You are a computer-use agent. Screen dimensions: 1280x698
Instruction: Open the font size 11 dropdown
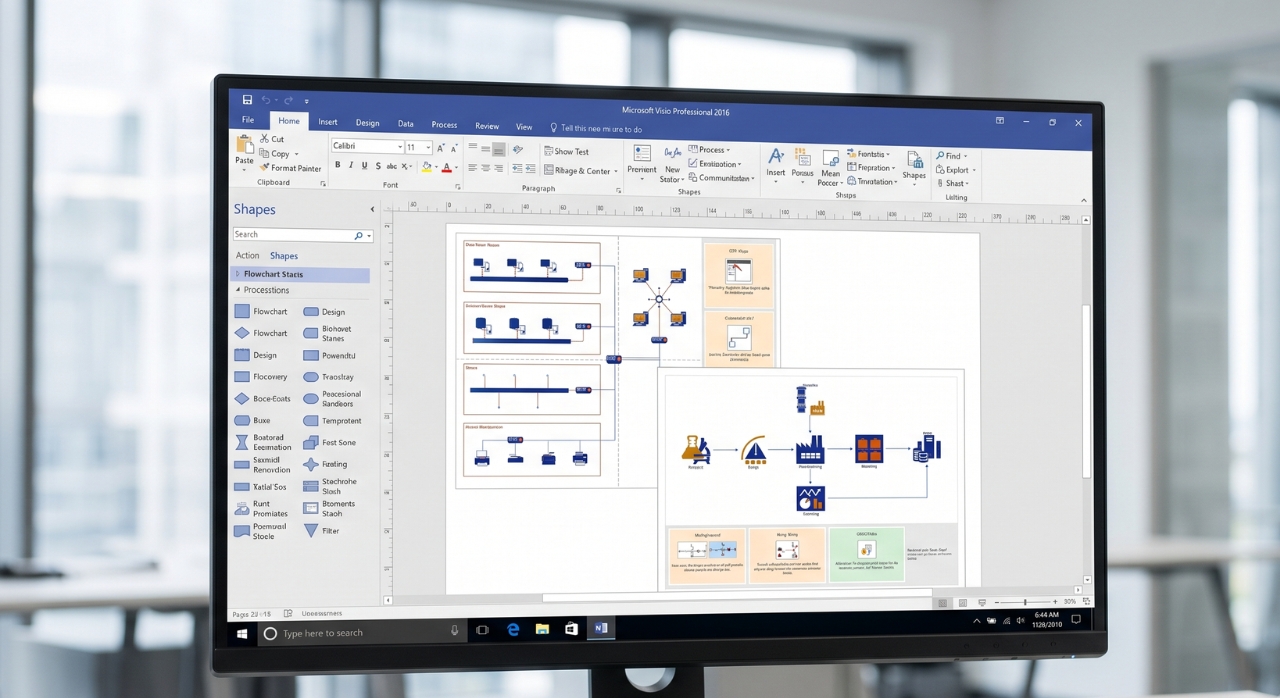click(428, 147)
